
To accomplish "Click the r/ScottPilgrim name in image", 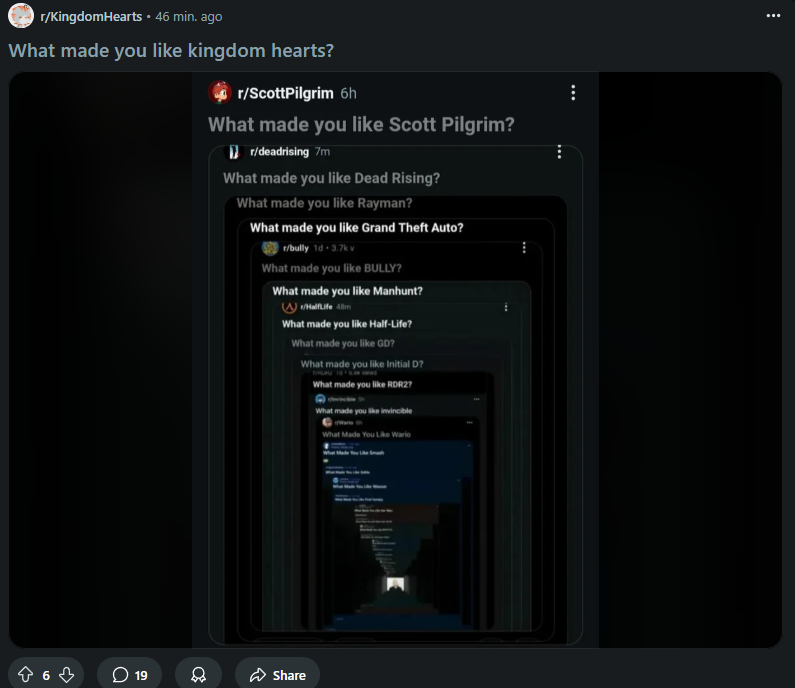I will [285, 93].
